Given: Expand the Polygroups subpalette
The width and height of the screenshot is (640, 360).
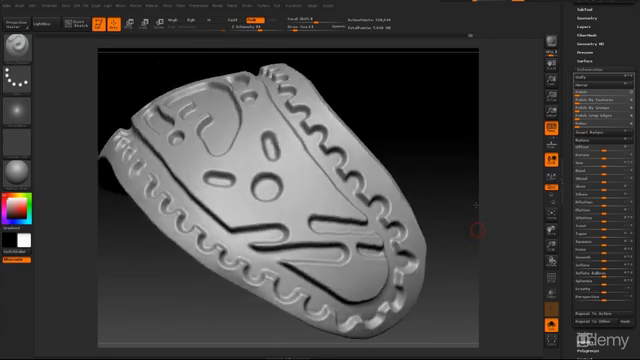Looking at the screenshot, I should (588, 351).
